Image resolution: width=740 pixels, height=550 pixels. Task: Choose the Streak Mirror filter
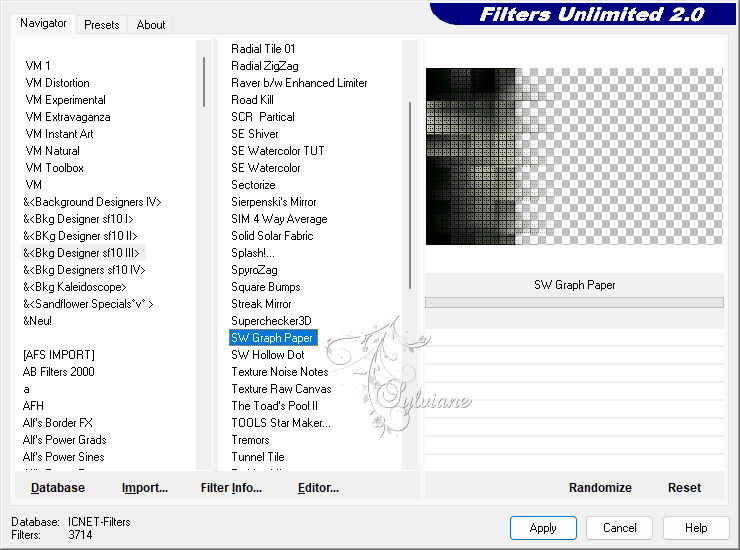tap(261, 304)
